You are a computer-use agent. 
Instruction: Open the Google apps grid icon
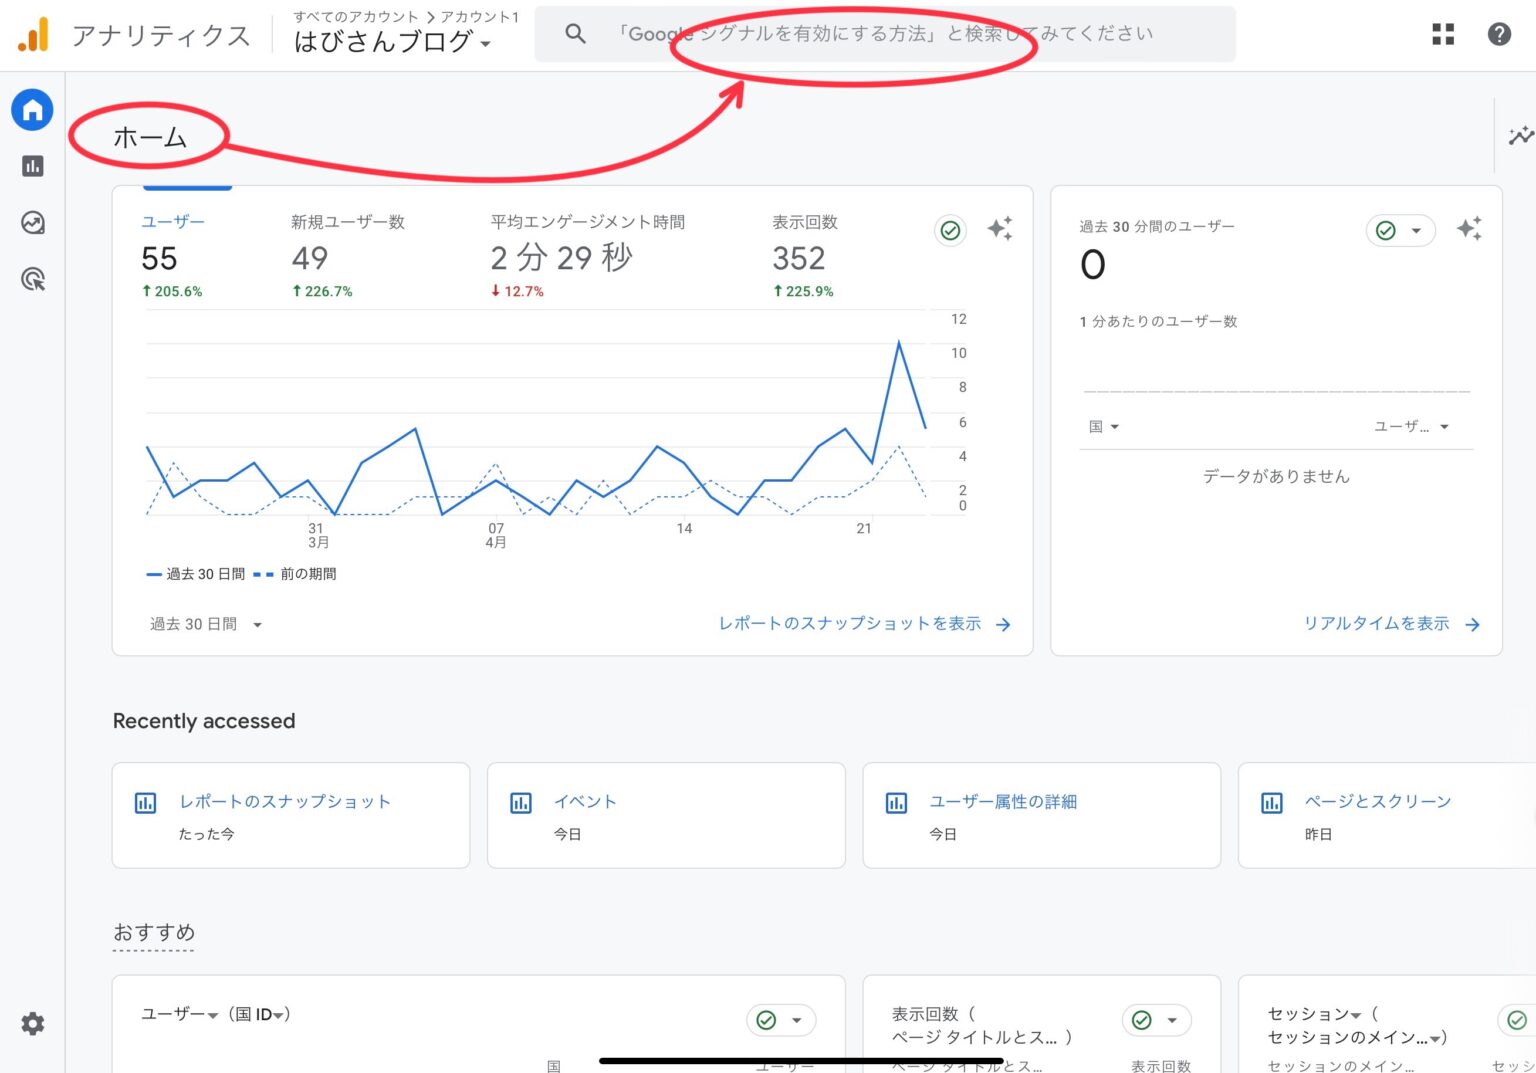(x=1443, y=34)
